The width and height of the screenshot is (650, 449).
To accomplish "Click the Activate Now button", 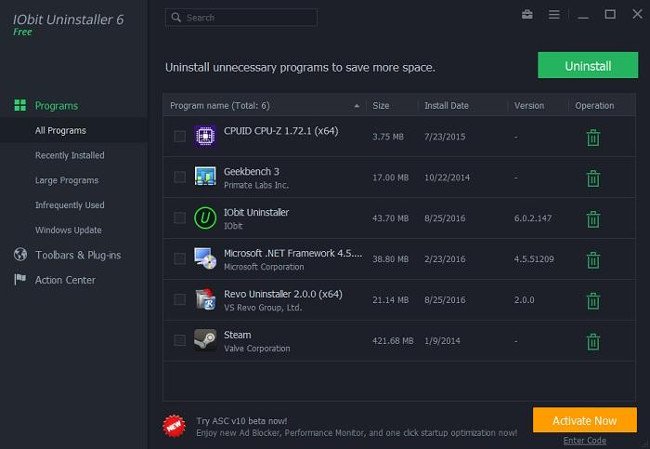I will [585, 420].
